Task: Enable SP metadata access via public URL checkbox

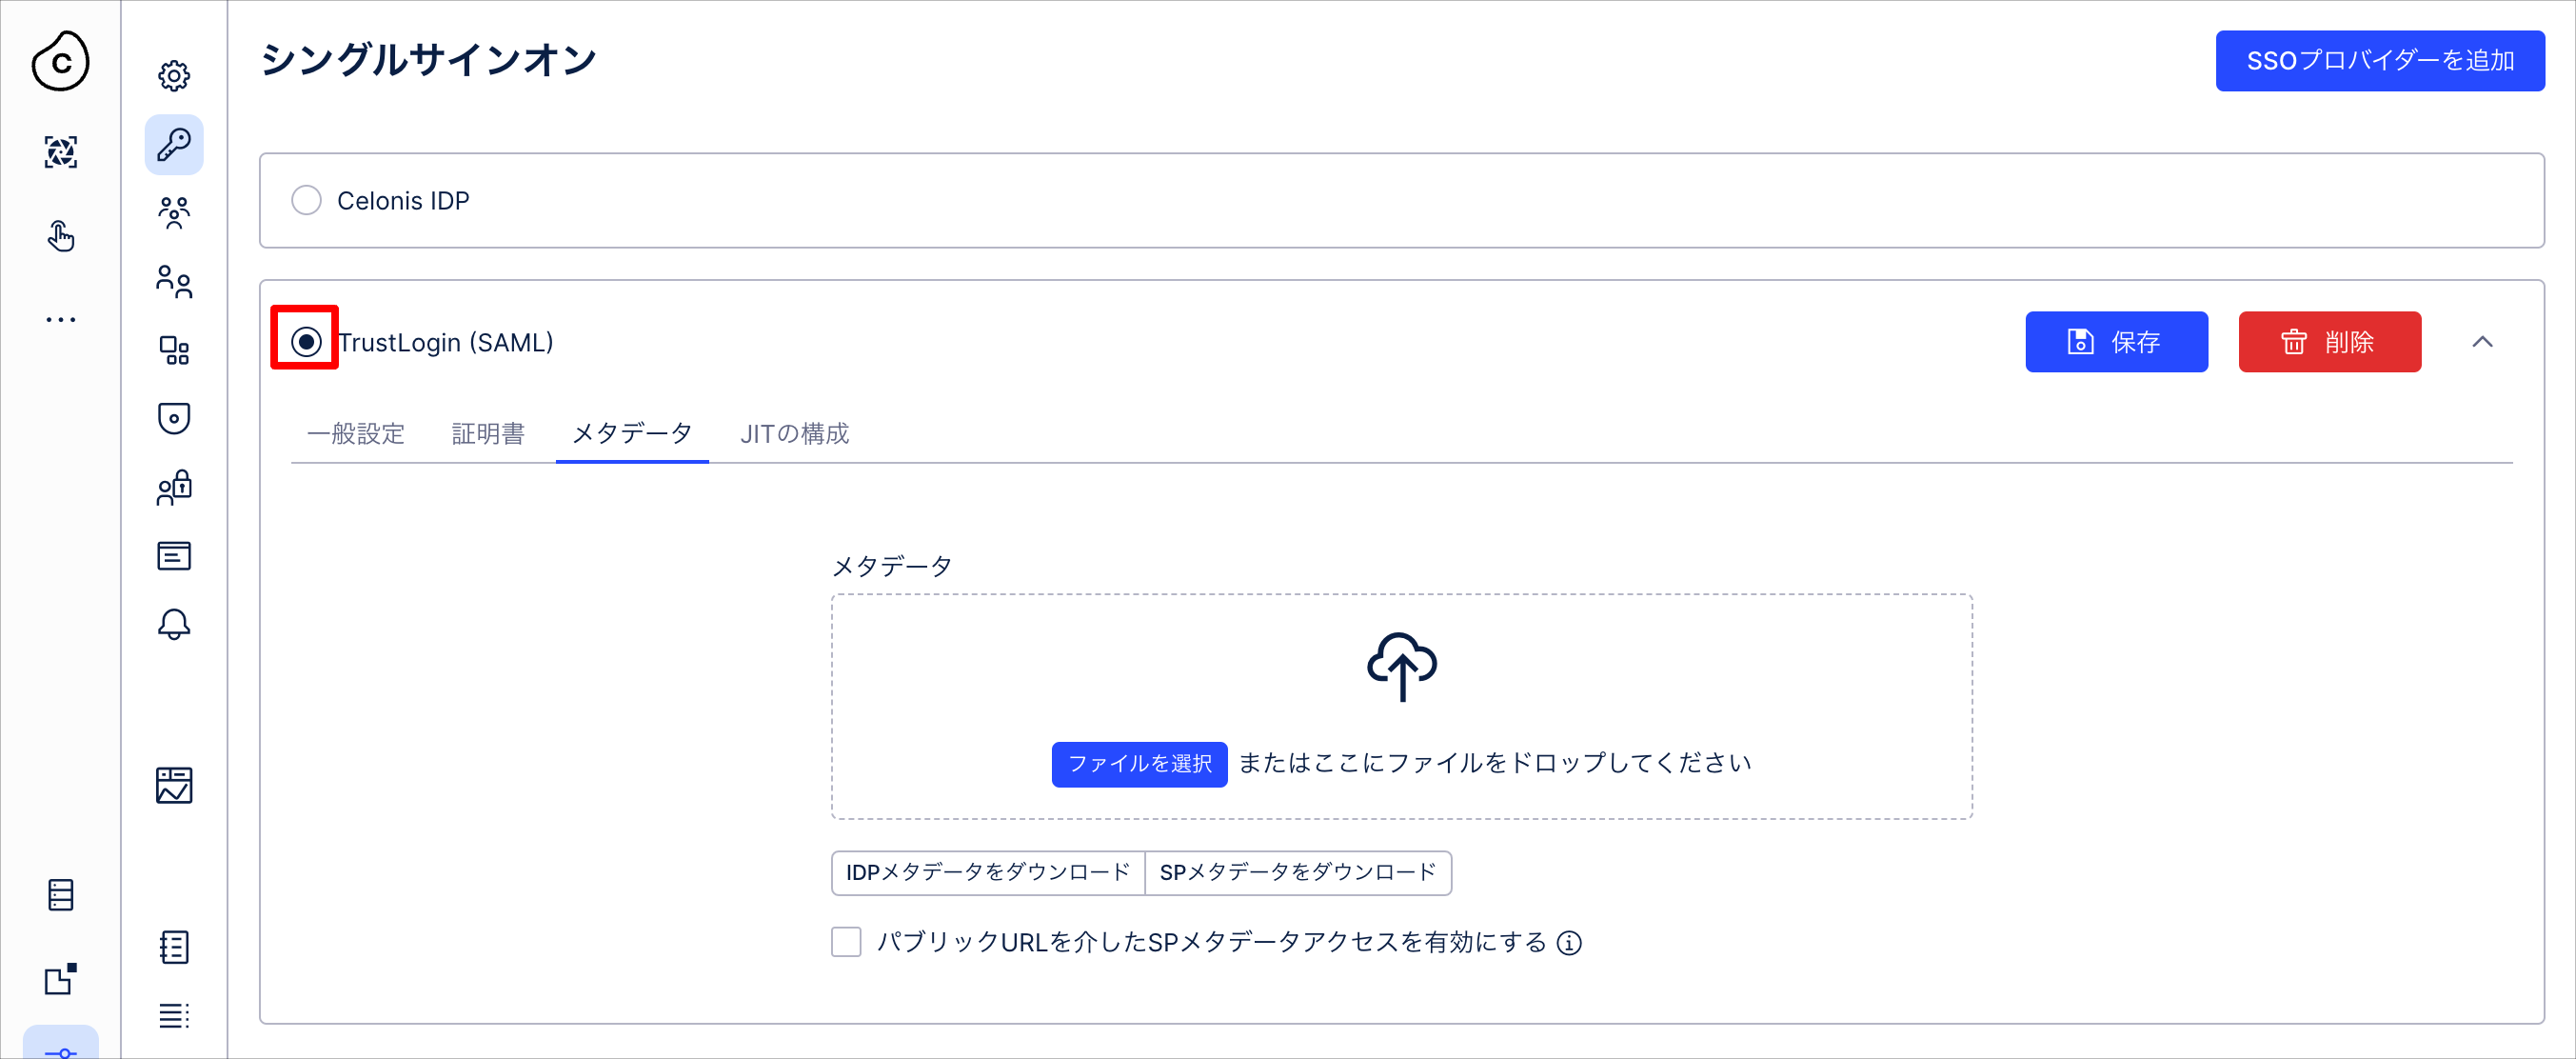Action: [846, 942]
